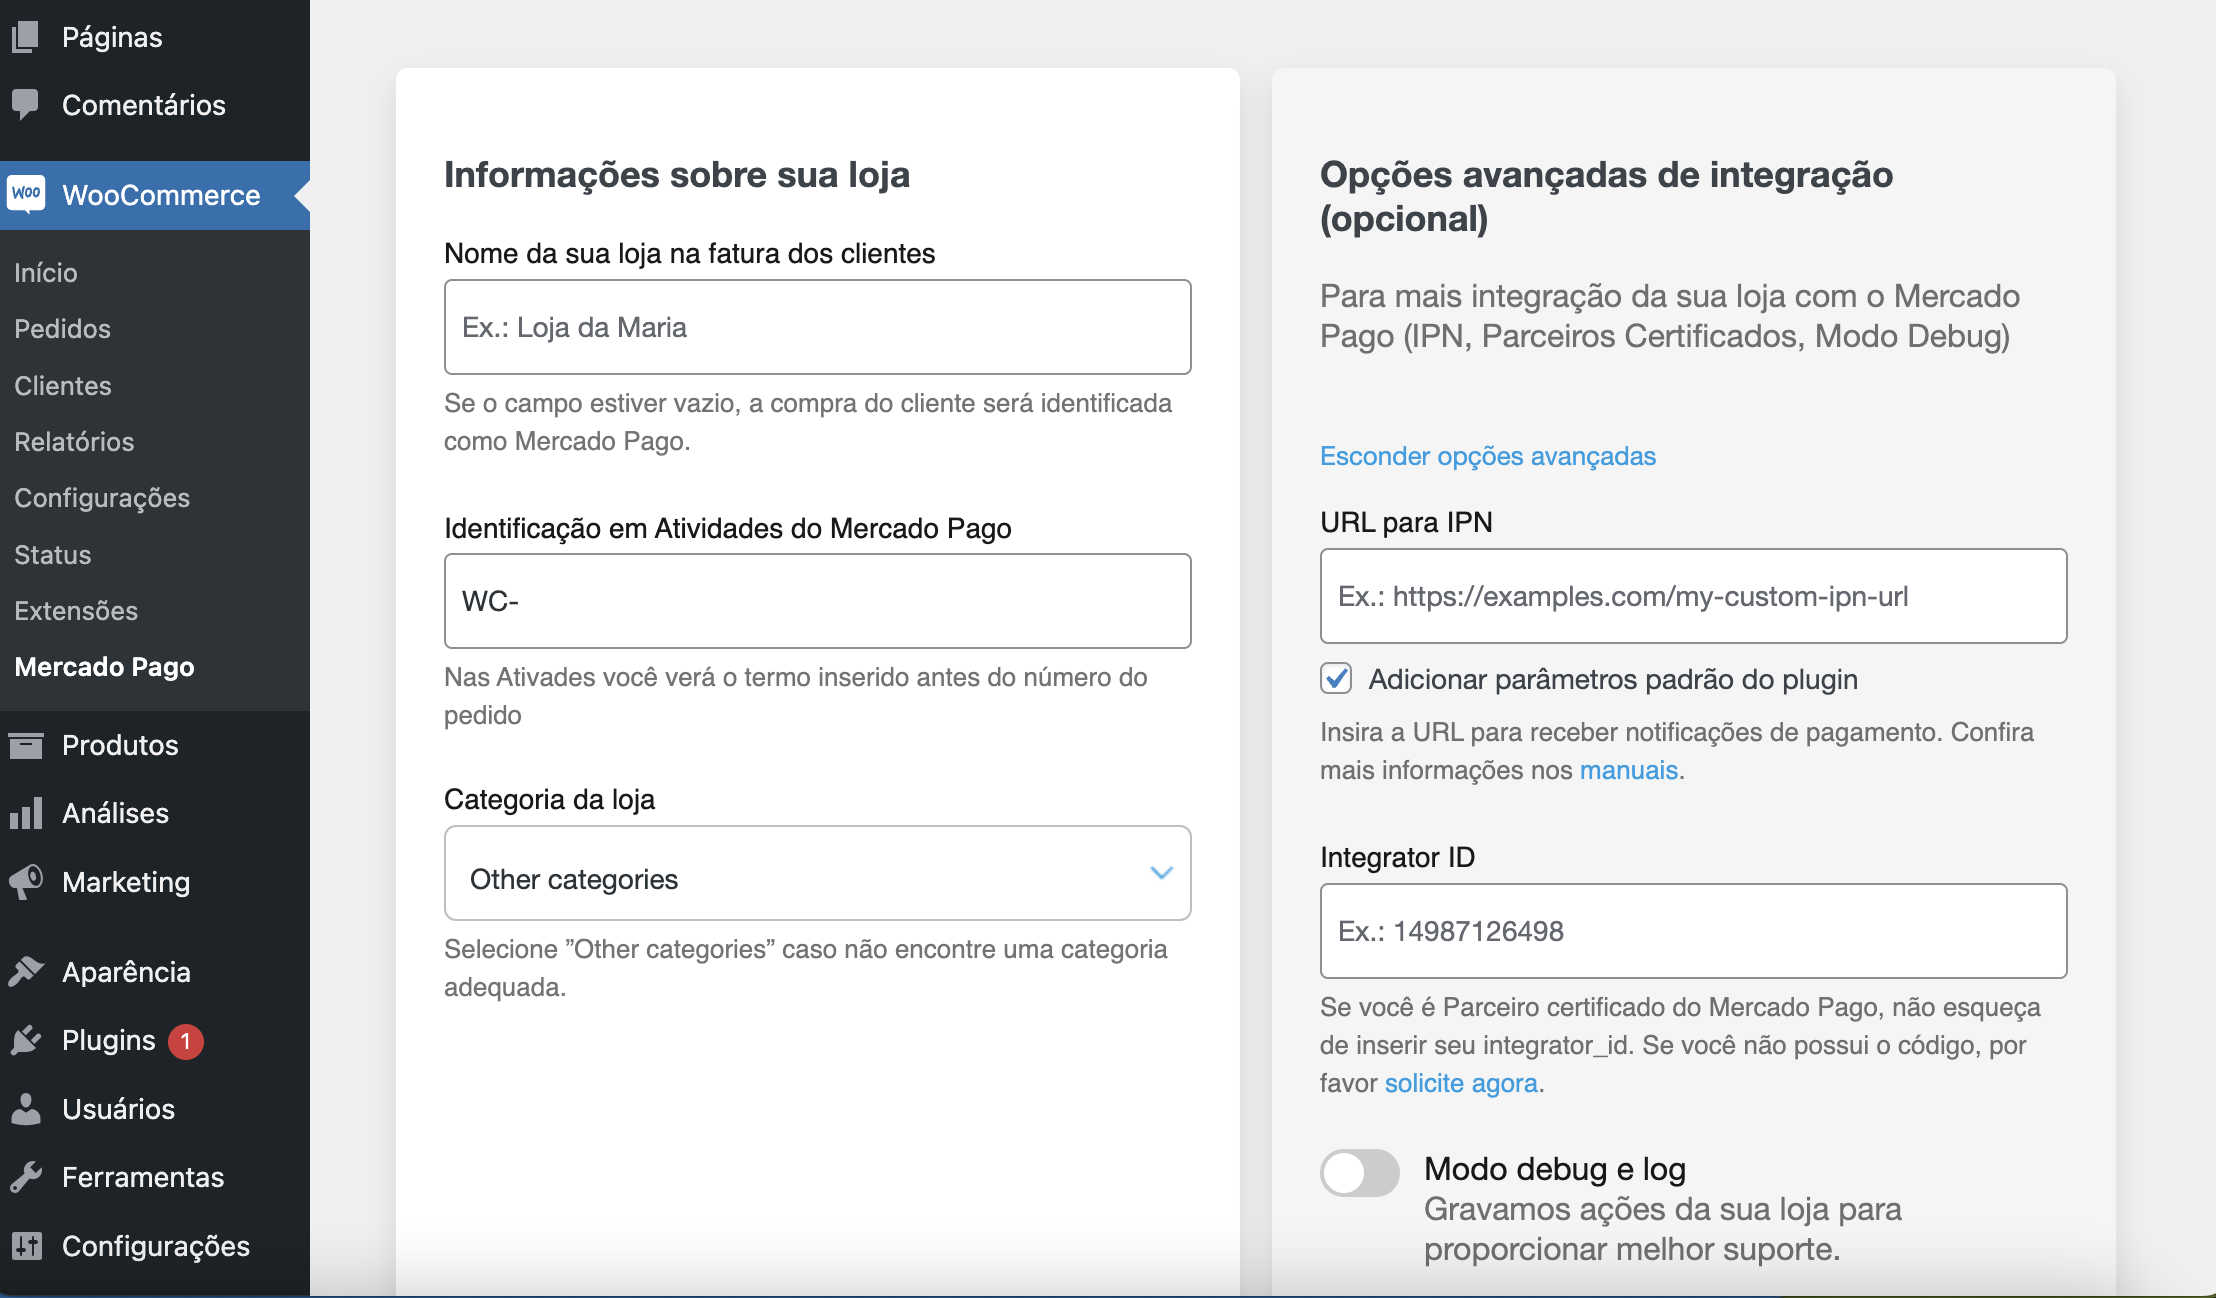Click Esconder opções avançadas link
The image size is (2216, 1298).
pyautogui.click(x=1488, y=456)
